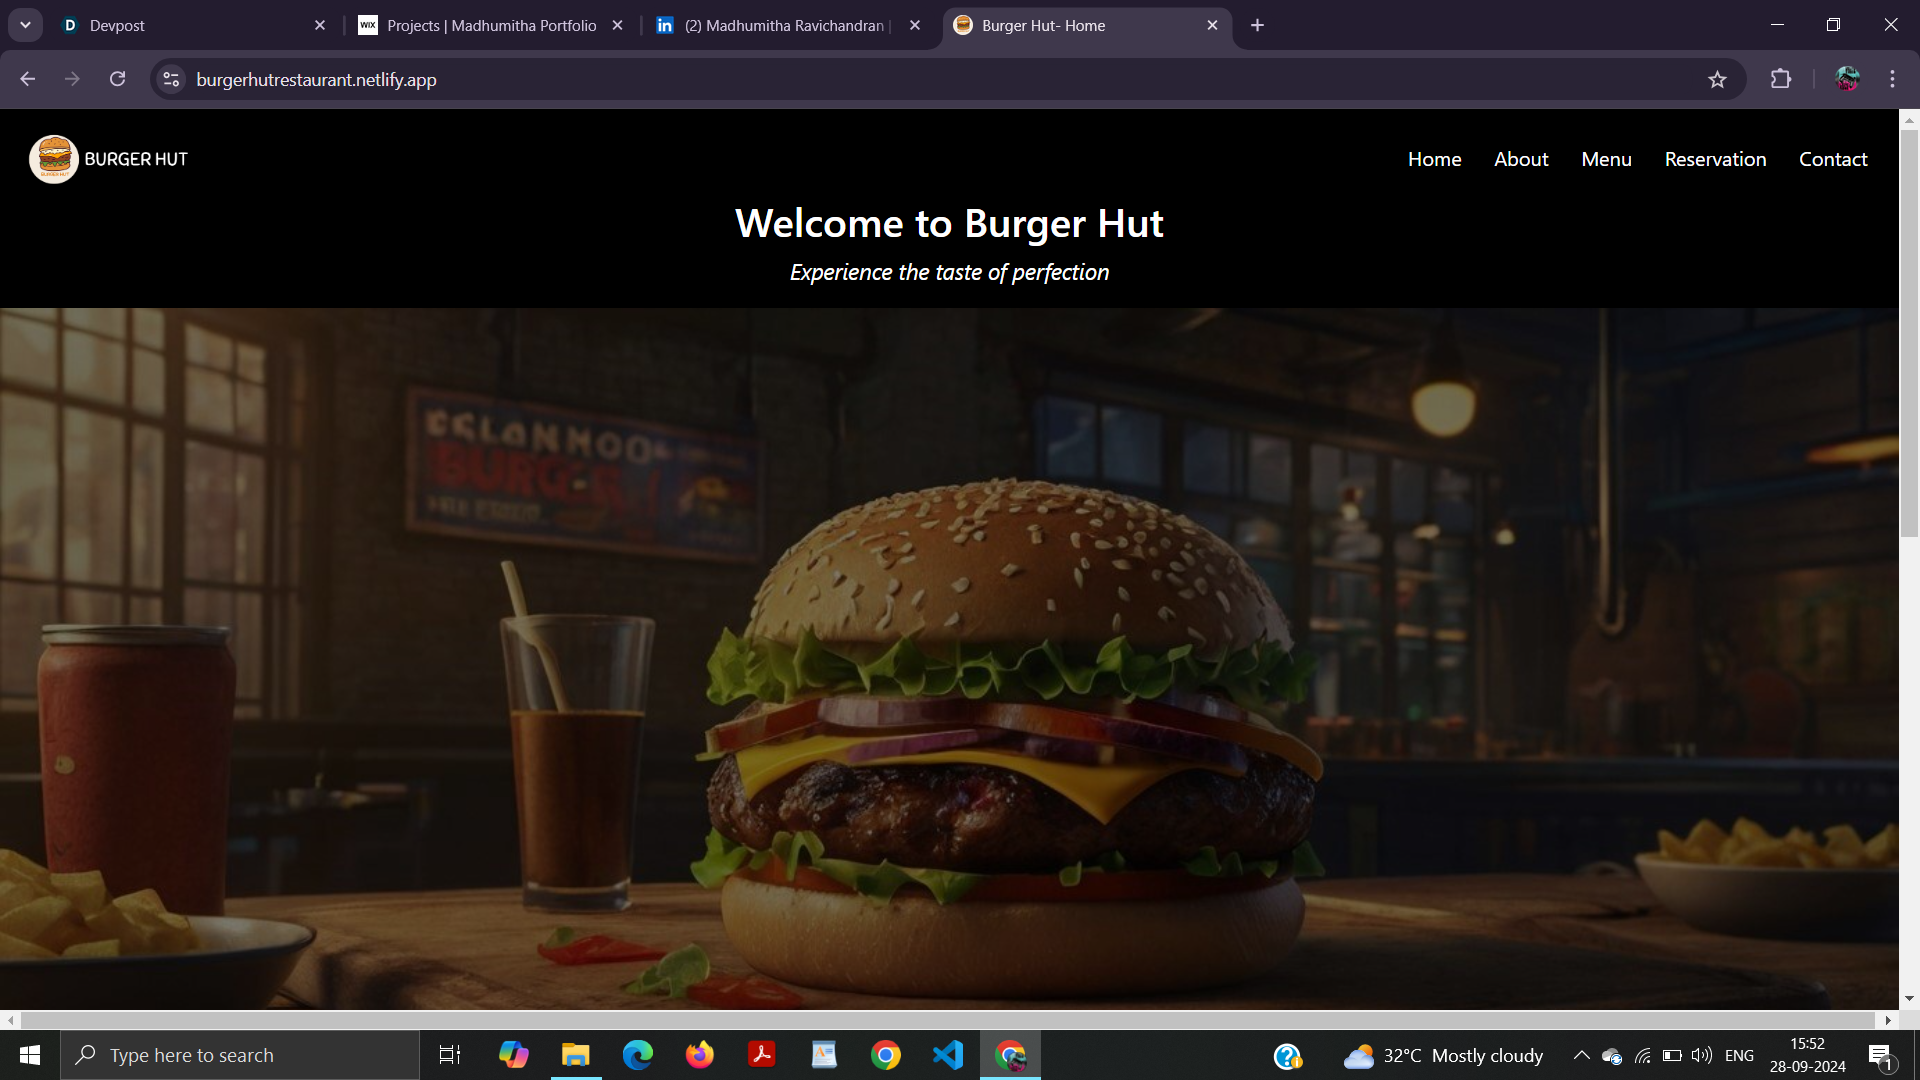This screenshot has height=1080, width=1920.
Task: Open Chrome profile avatar
Action: [x=1846, y=79]
